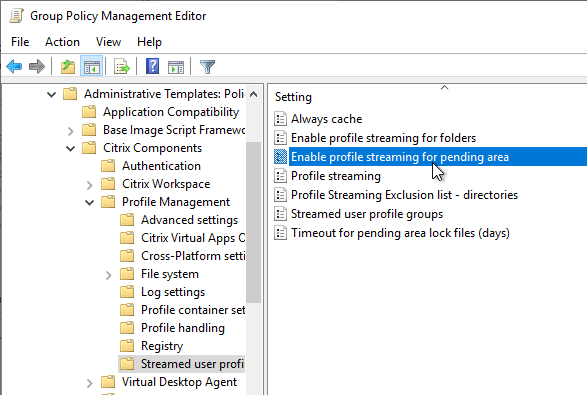This screenshot has height=395, width=587.
Task: Open the File menu
Action: pos(20,42)
